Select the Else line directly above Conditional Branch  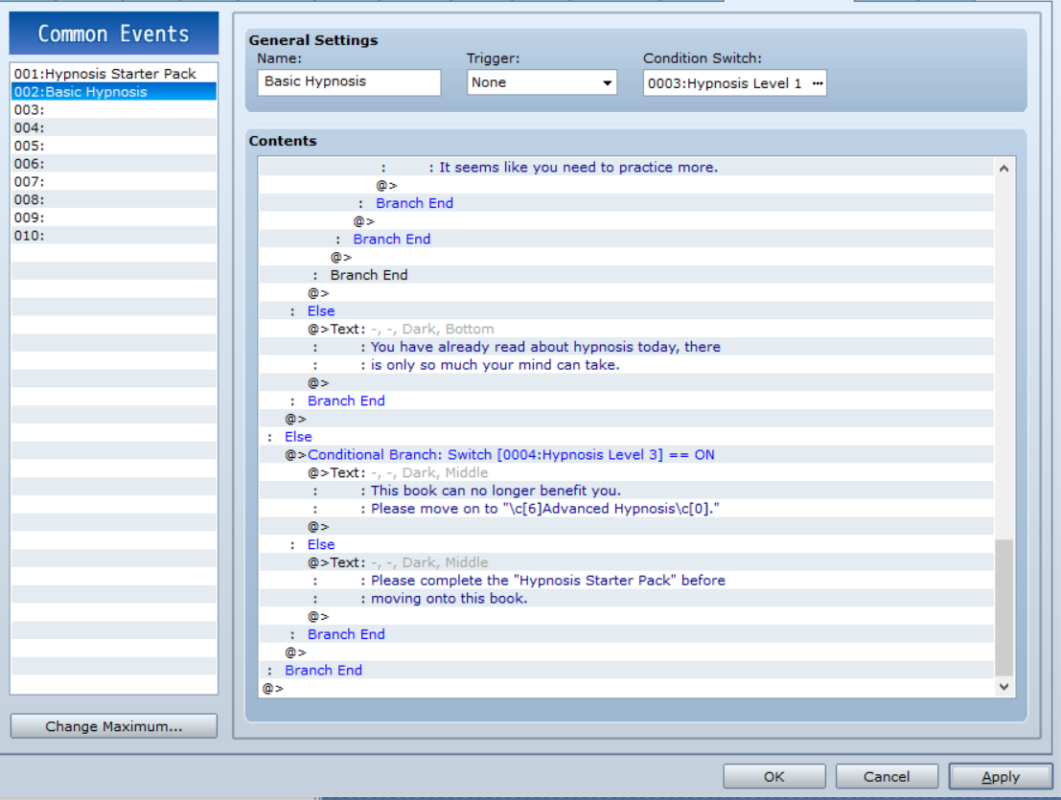point(627,437)
